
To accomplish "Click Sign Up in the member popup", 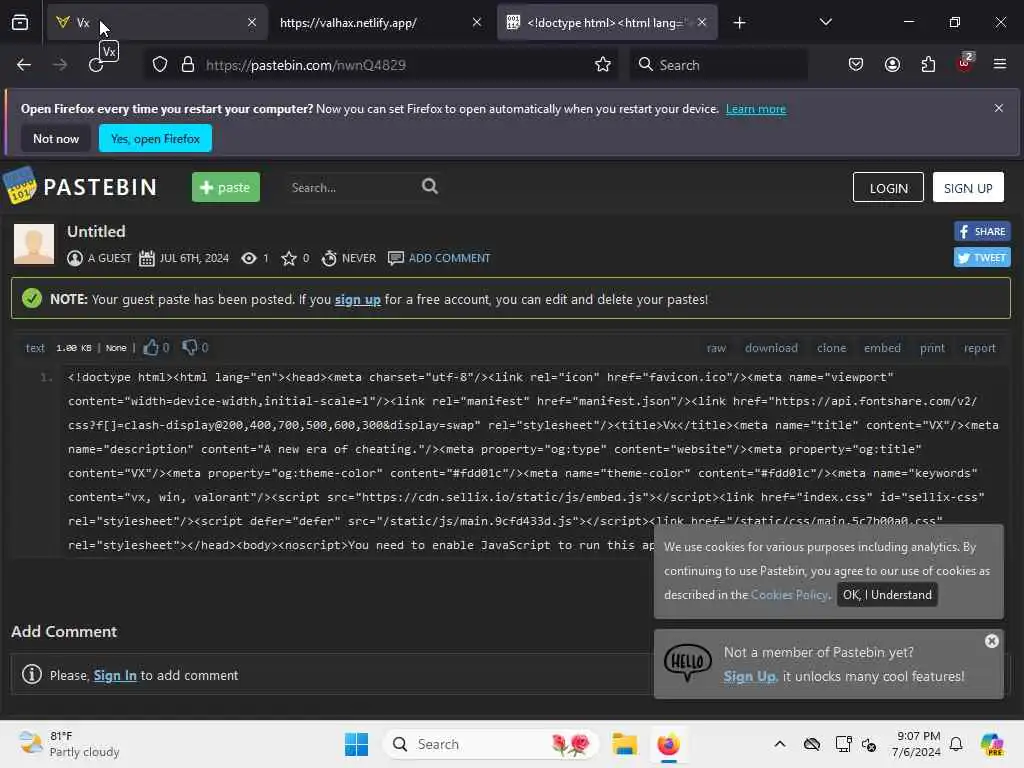I will click(x=750, y=677).
